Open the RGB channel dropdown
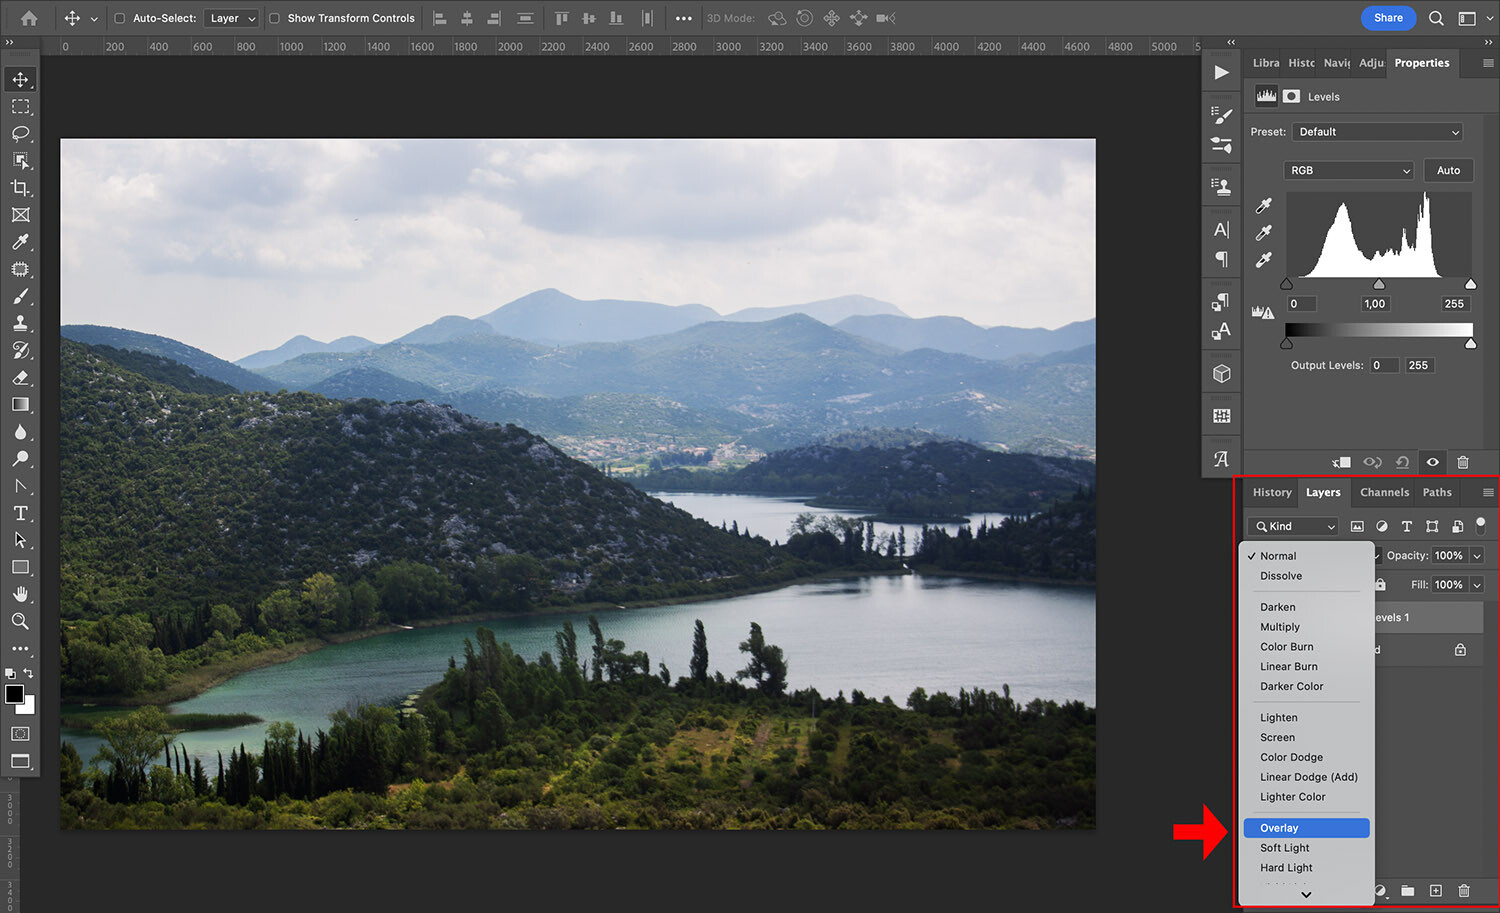Viewport: 1500px width, 913px height. (x=1348, y=170)
